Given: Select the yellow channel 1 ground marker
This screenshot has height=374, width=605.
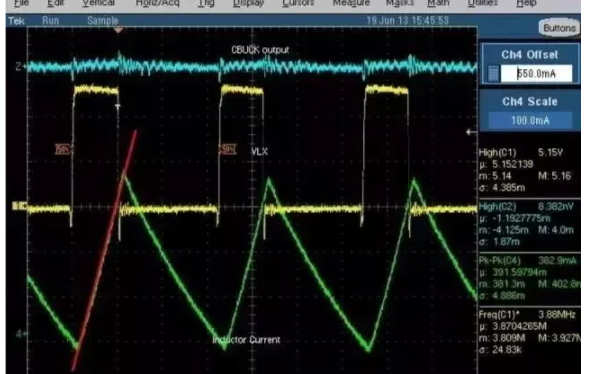Looking at the screenshot, I should click(x=19, y=206).
